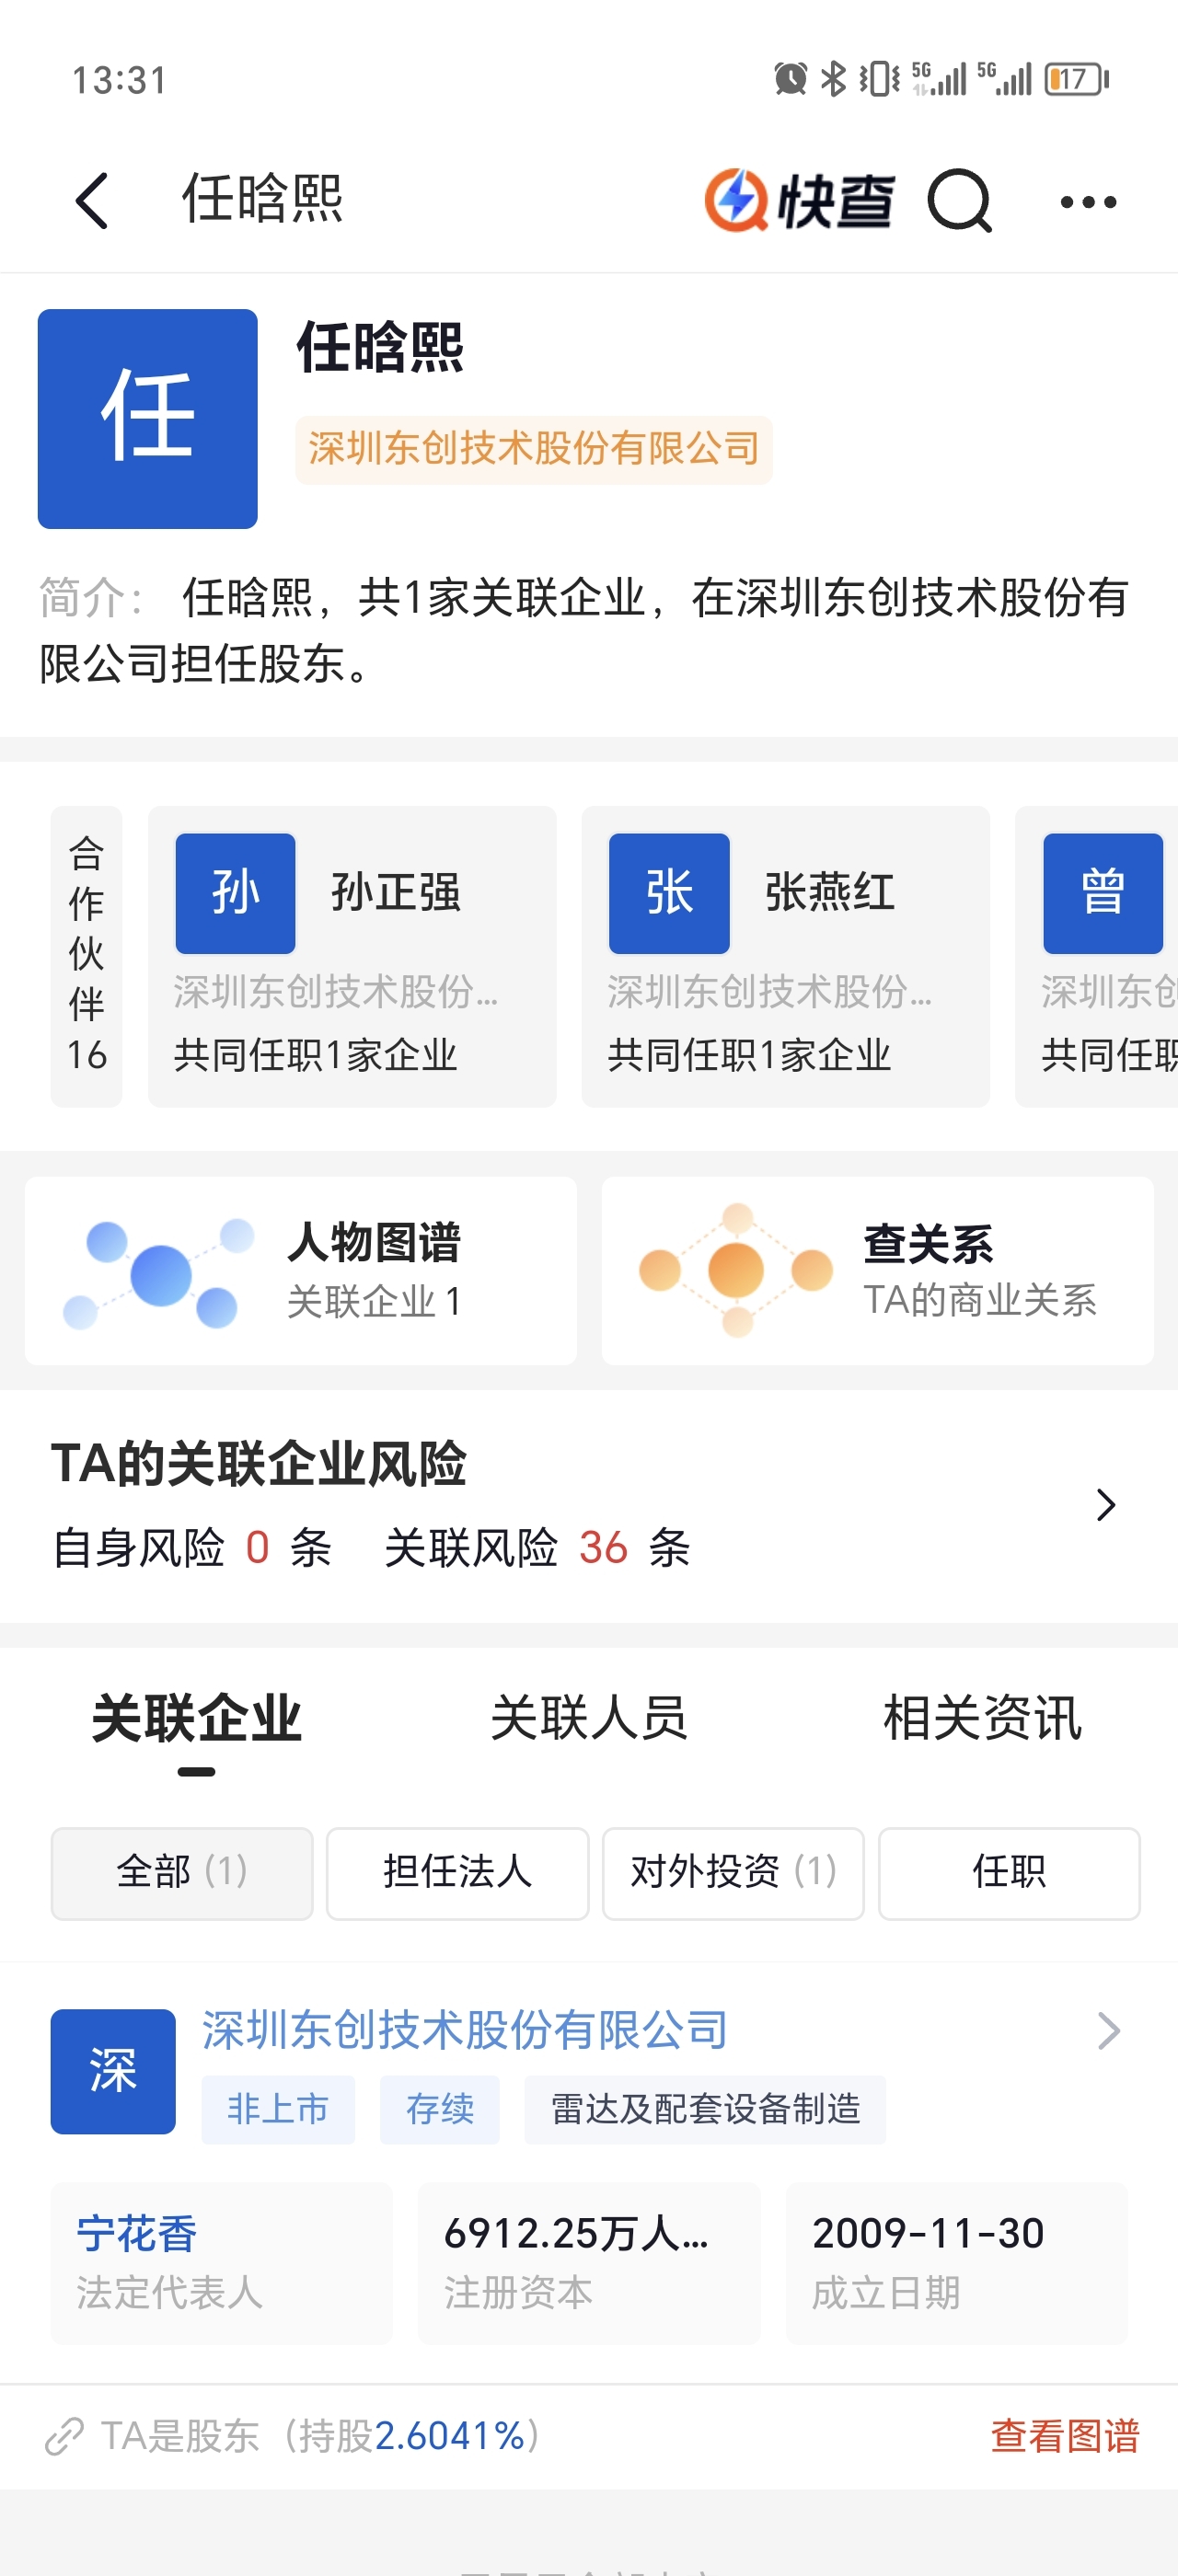The image size is (1178, 2576).
Task: Tap the 存续 status tag
Action: click(x=440, y=2109)
